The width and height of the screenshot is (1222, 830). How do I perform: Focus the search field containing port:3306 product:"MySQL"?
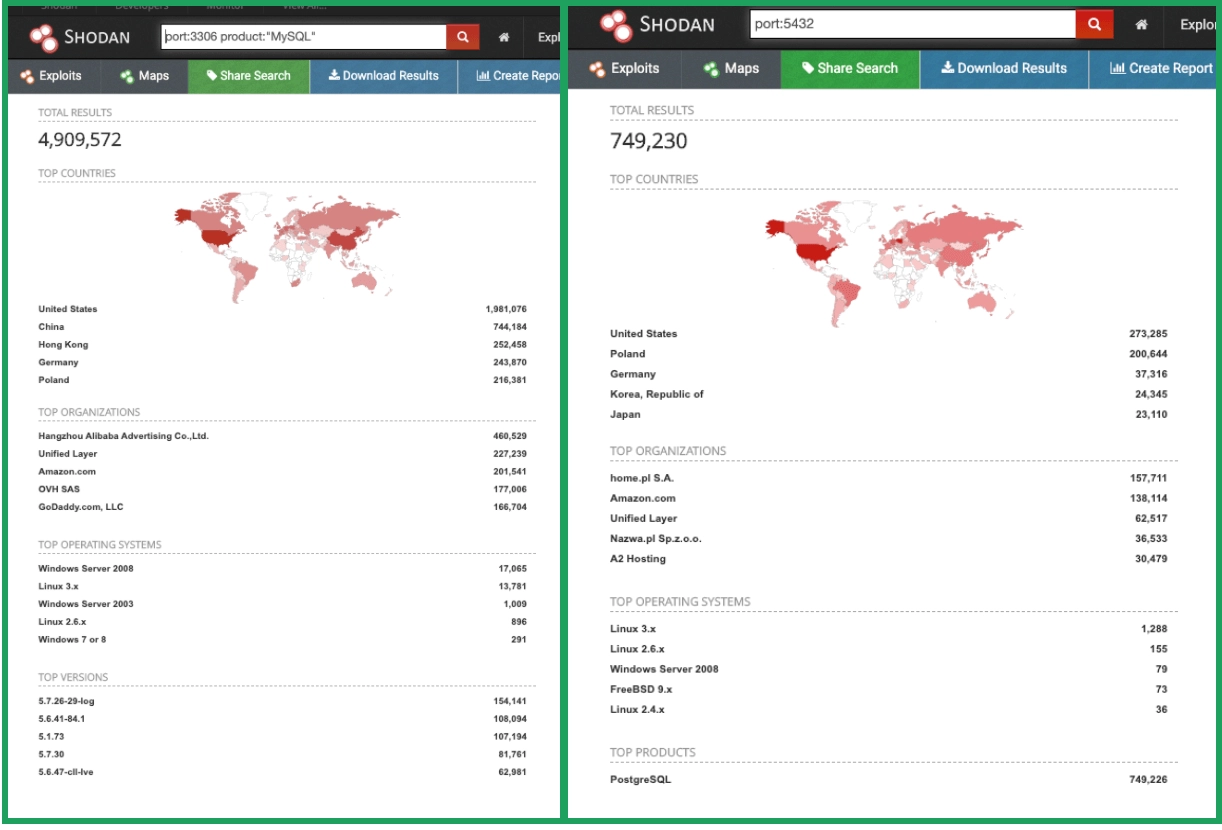(x=303, y=37)
